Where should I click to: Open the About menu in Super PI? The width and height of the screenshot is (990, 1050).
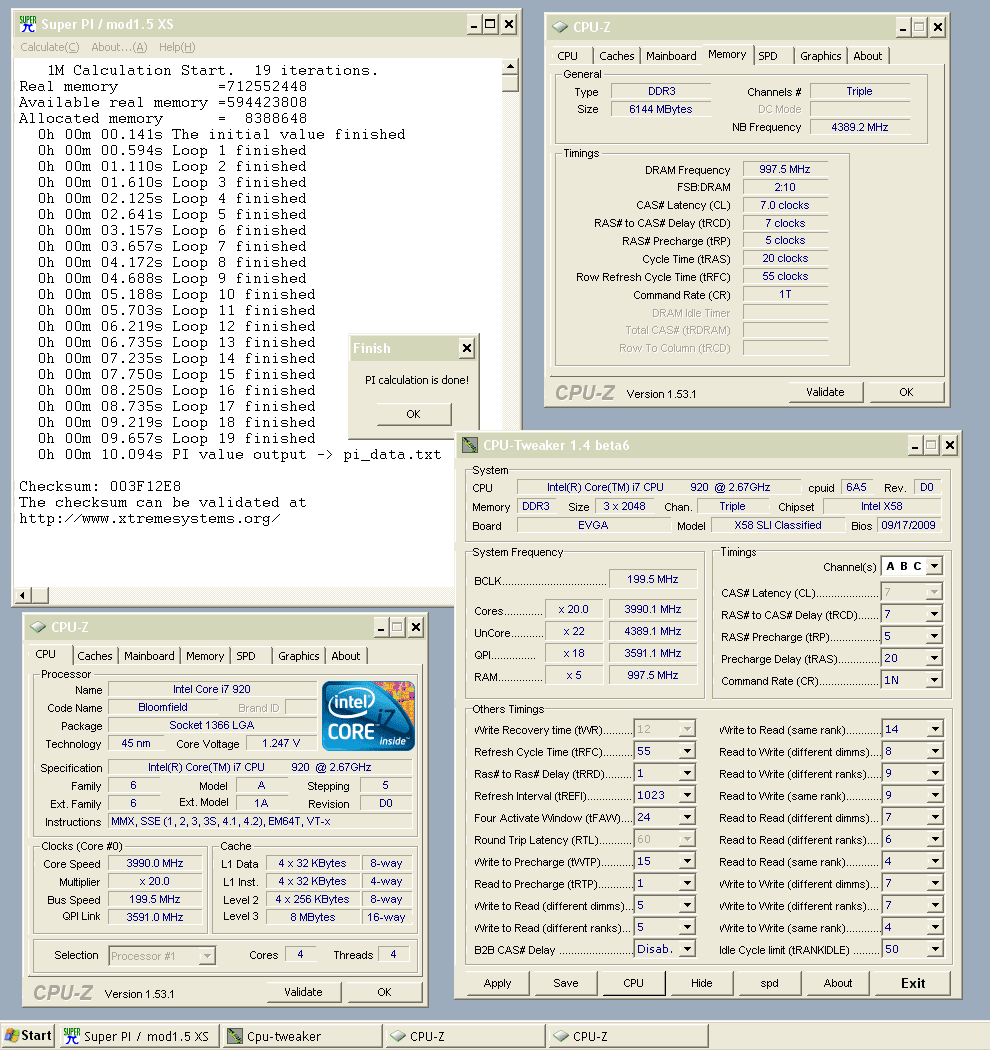119,47
